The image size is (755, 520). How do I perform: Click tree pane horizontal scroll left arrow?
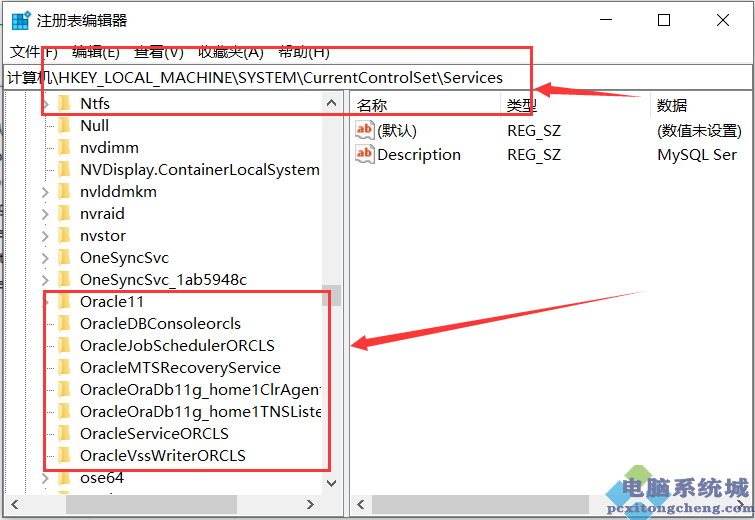point(14,504)
